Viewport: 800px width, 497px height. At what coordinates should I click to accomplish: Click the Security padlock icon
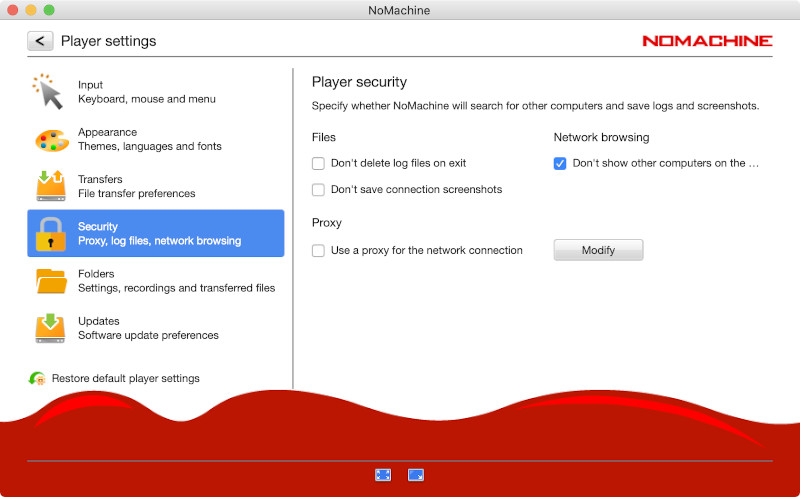point(51,234)
